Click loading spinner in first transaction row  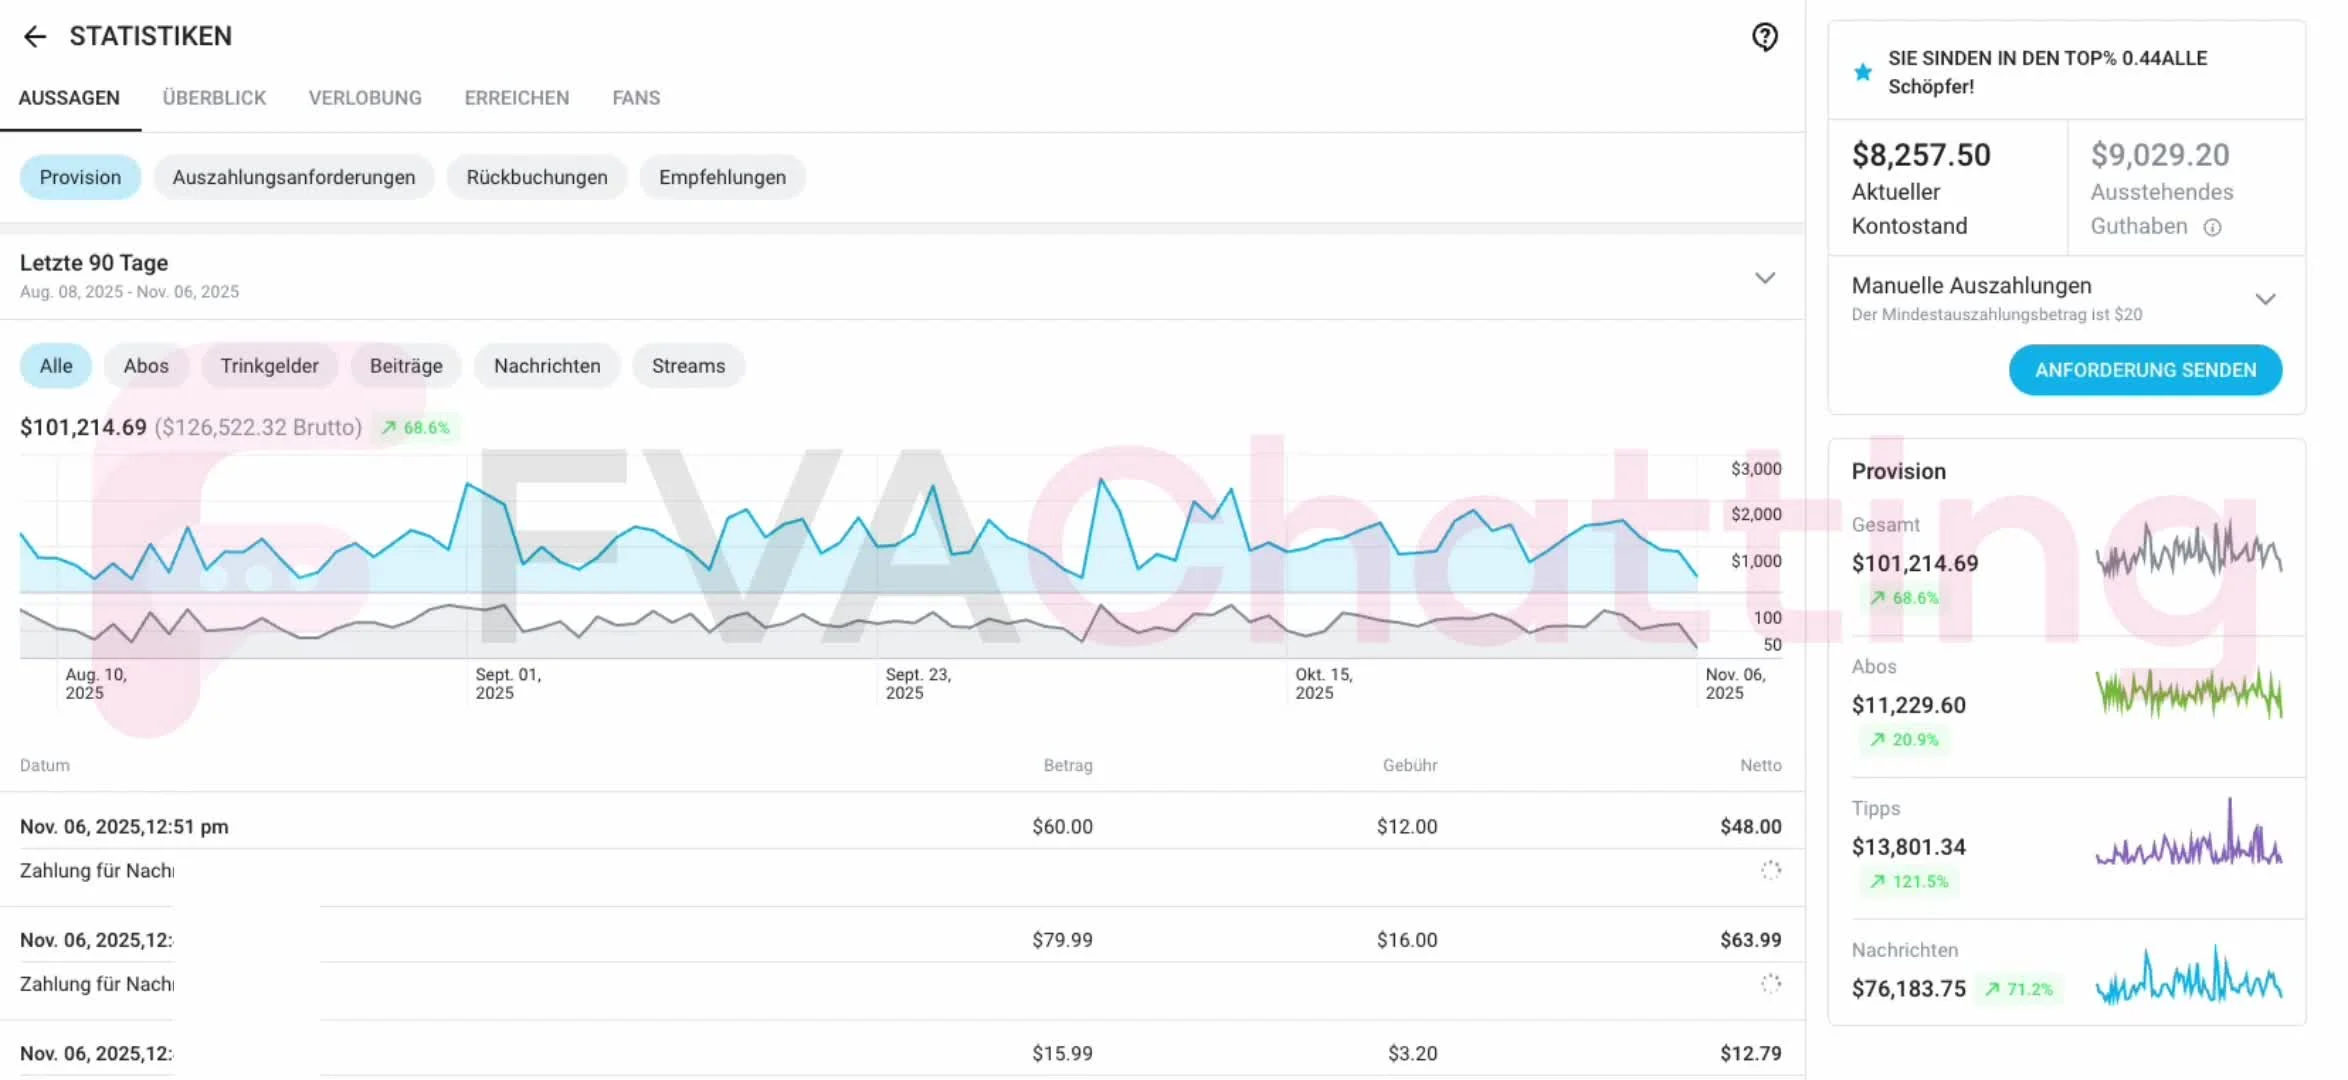[1771, 870]
